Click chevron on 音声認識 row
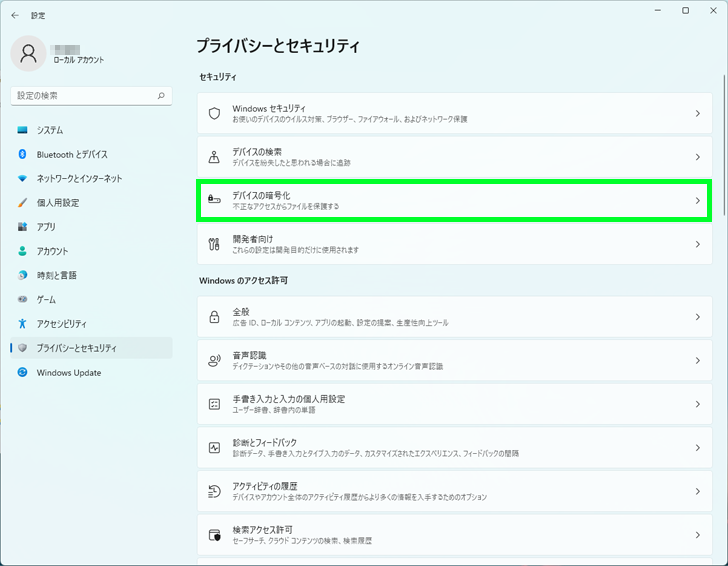The image size is (728, 566). 697,360
